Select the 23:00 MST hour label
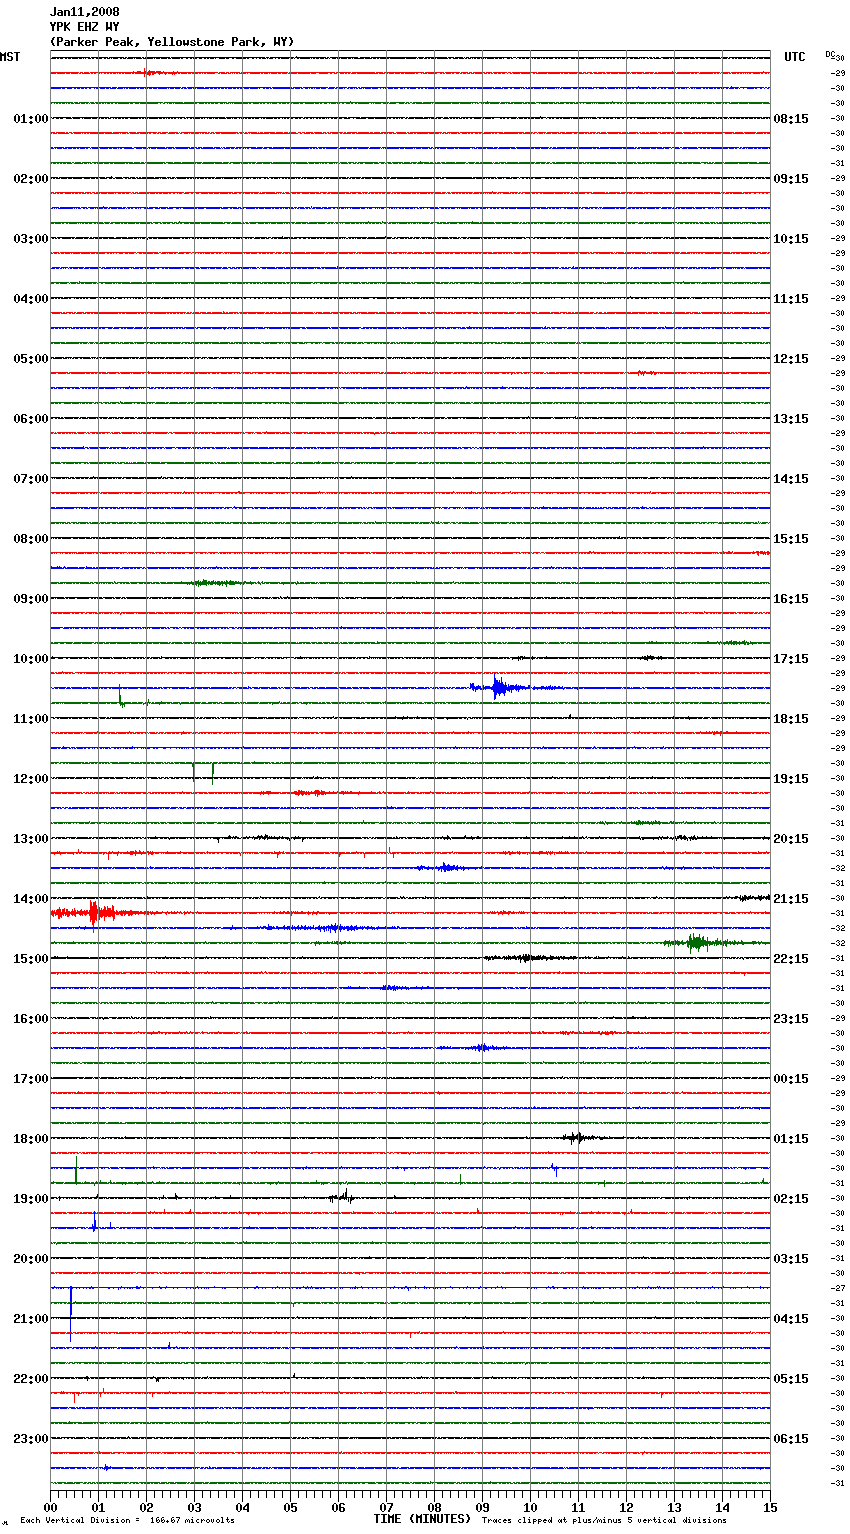The image size is (850, 1534). pos(31,1439)
